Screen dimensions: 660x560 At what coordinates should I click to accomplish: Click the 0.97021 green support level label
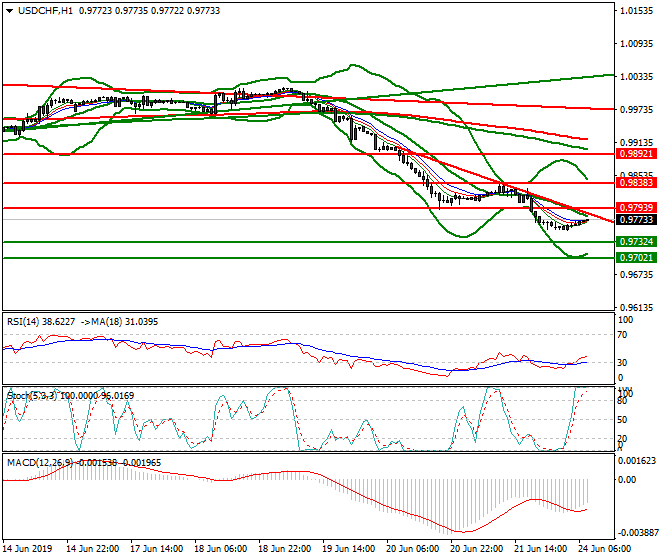(636, 258)
